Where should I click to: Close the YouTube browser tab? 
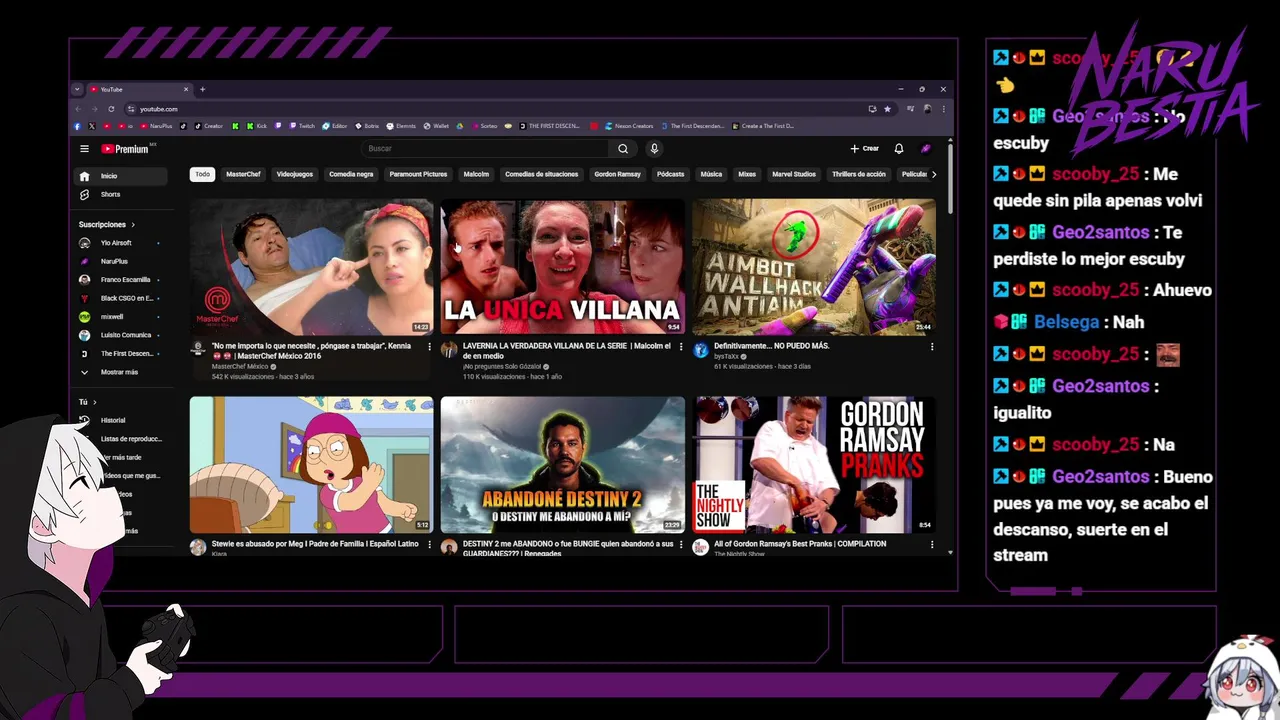point(185,89)
